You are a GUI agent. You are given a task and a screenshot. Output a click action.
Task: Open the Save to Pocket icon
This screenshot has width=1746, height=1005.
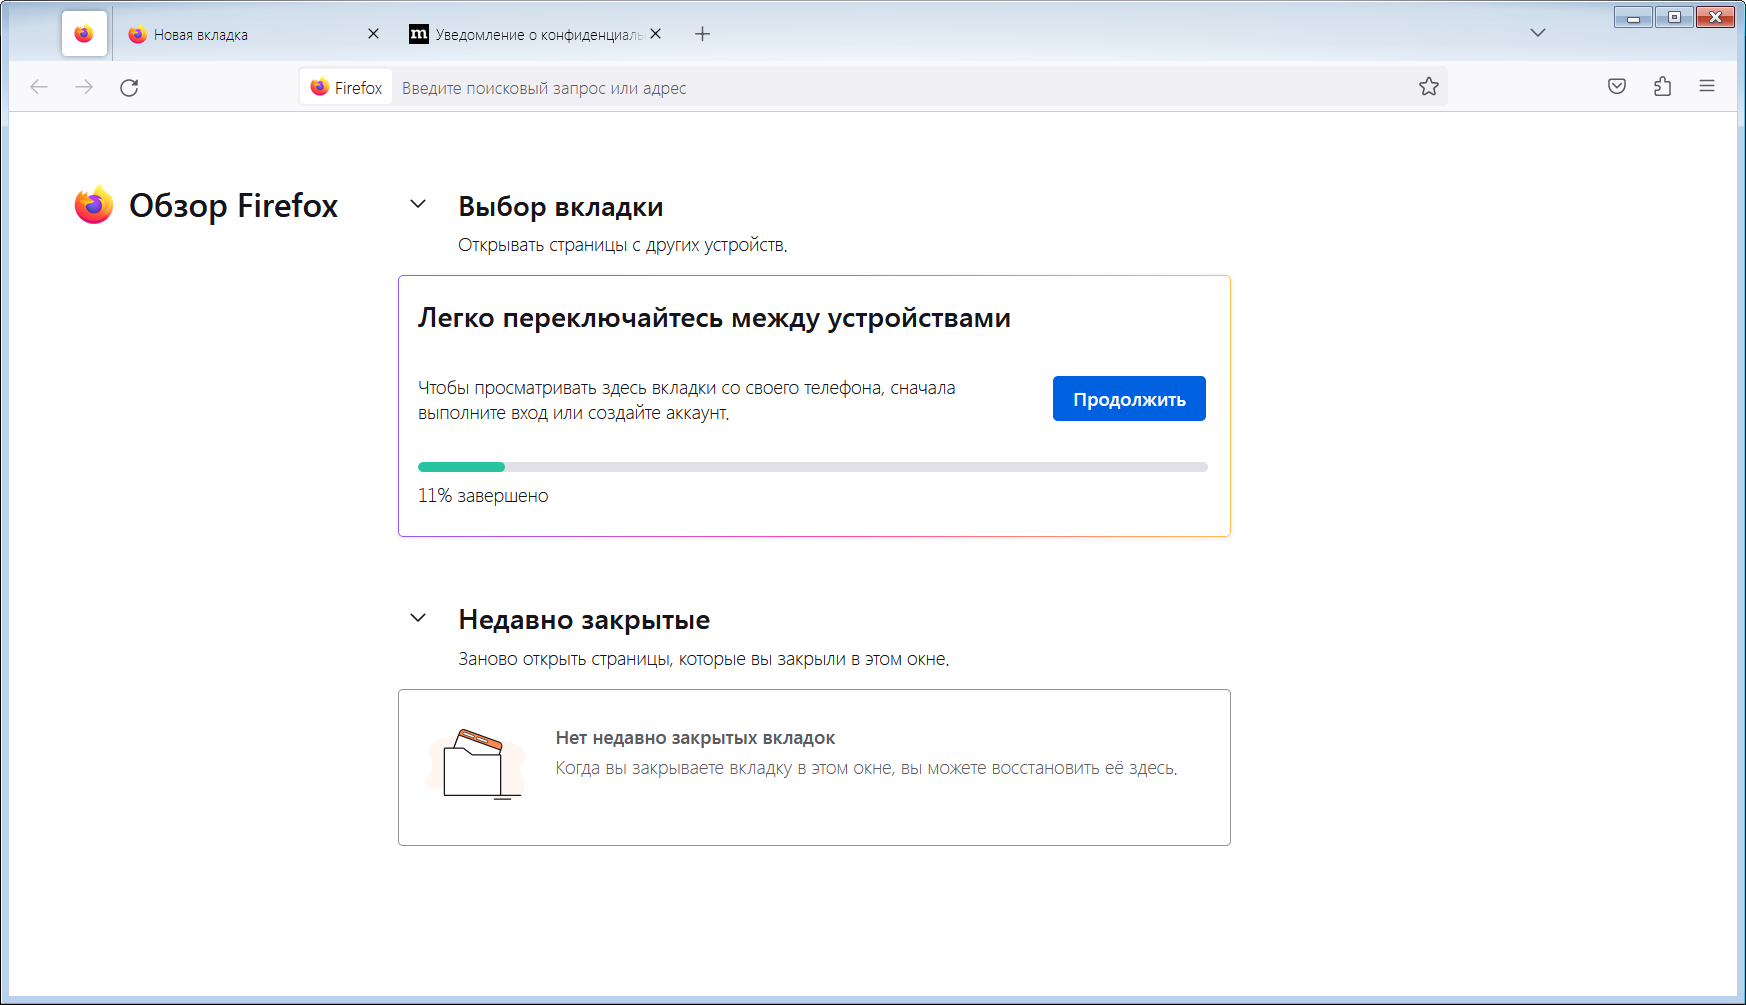pyautogui.click(x=1617, y=87)
